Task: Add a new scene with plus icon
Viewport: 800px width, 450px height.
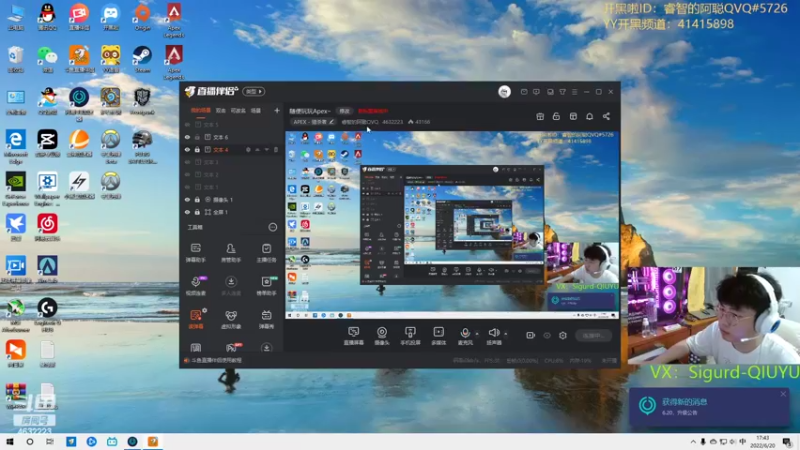Action: [277, 110]
